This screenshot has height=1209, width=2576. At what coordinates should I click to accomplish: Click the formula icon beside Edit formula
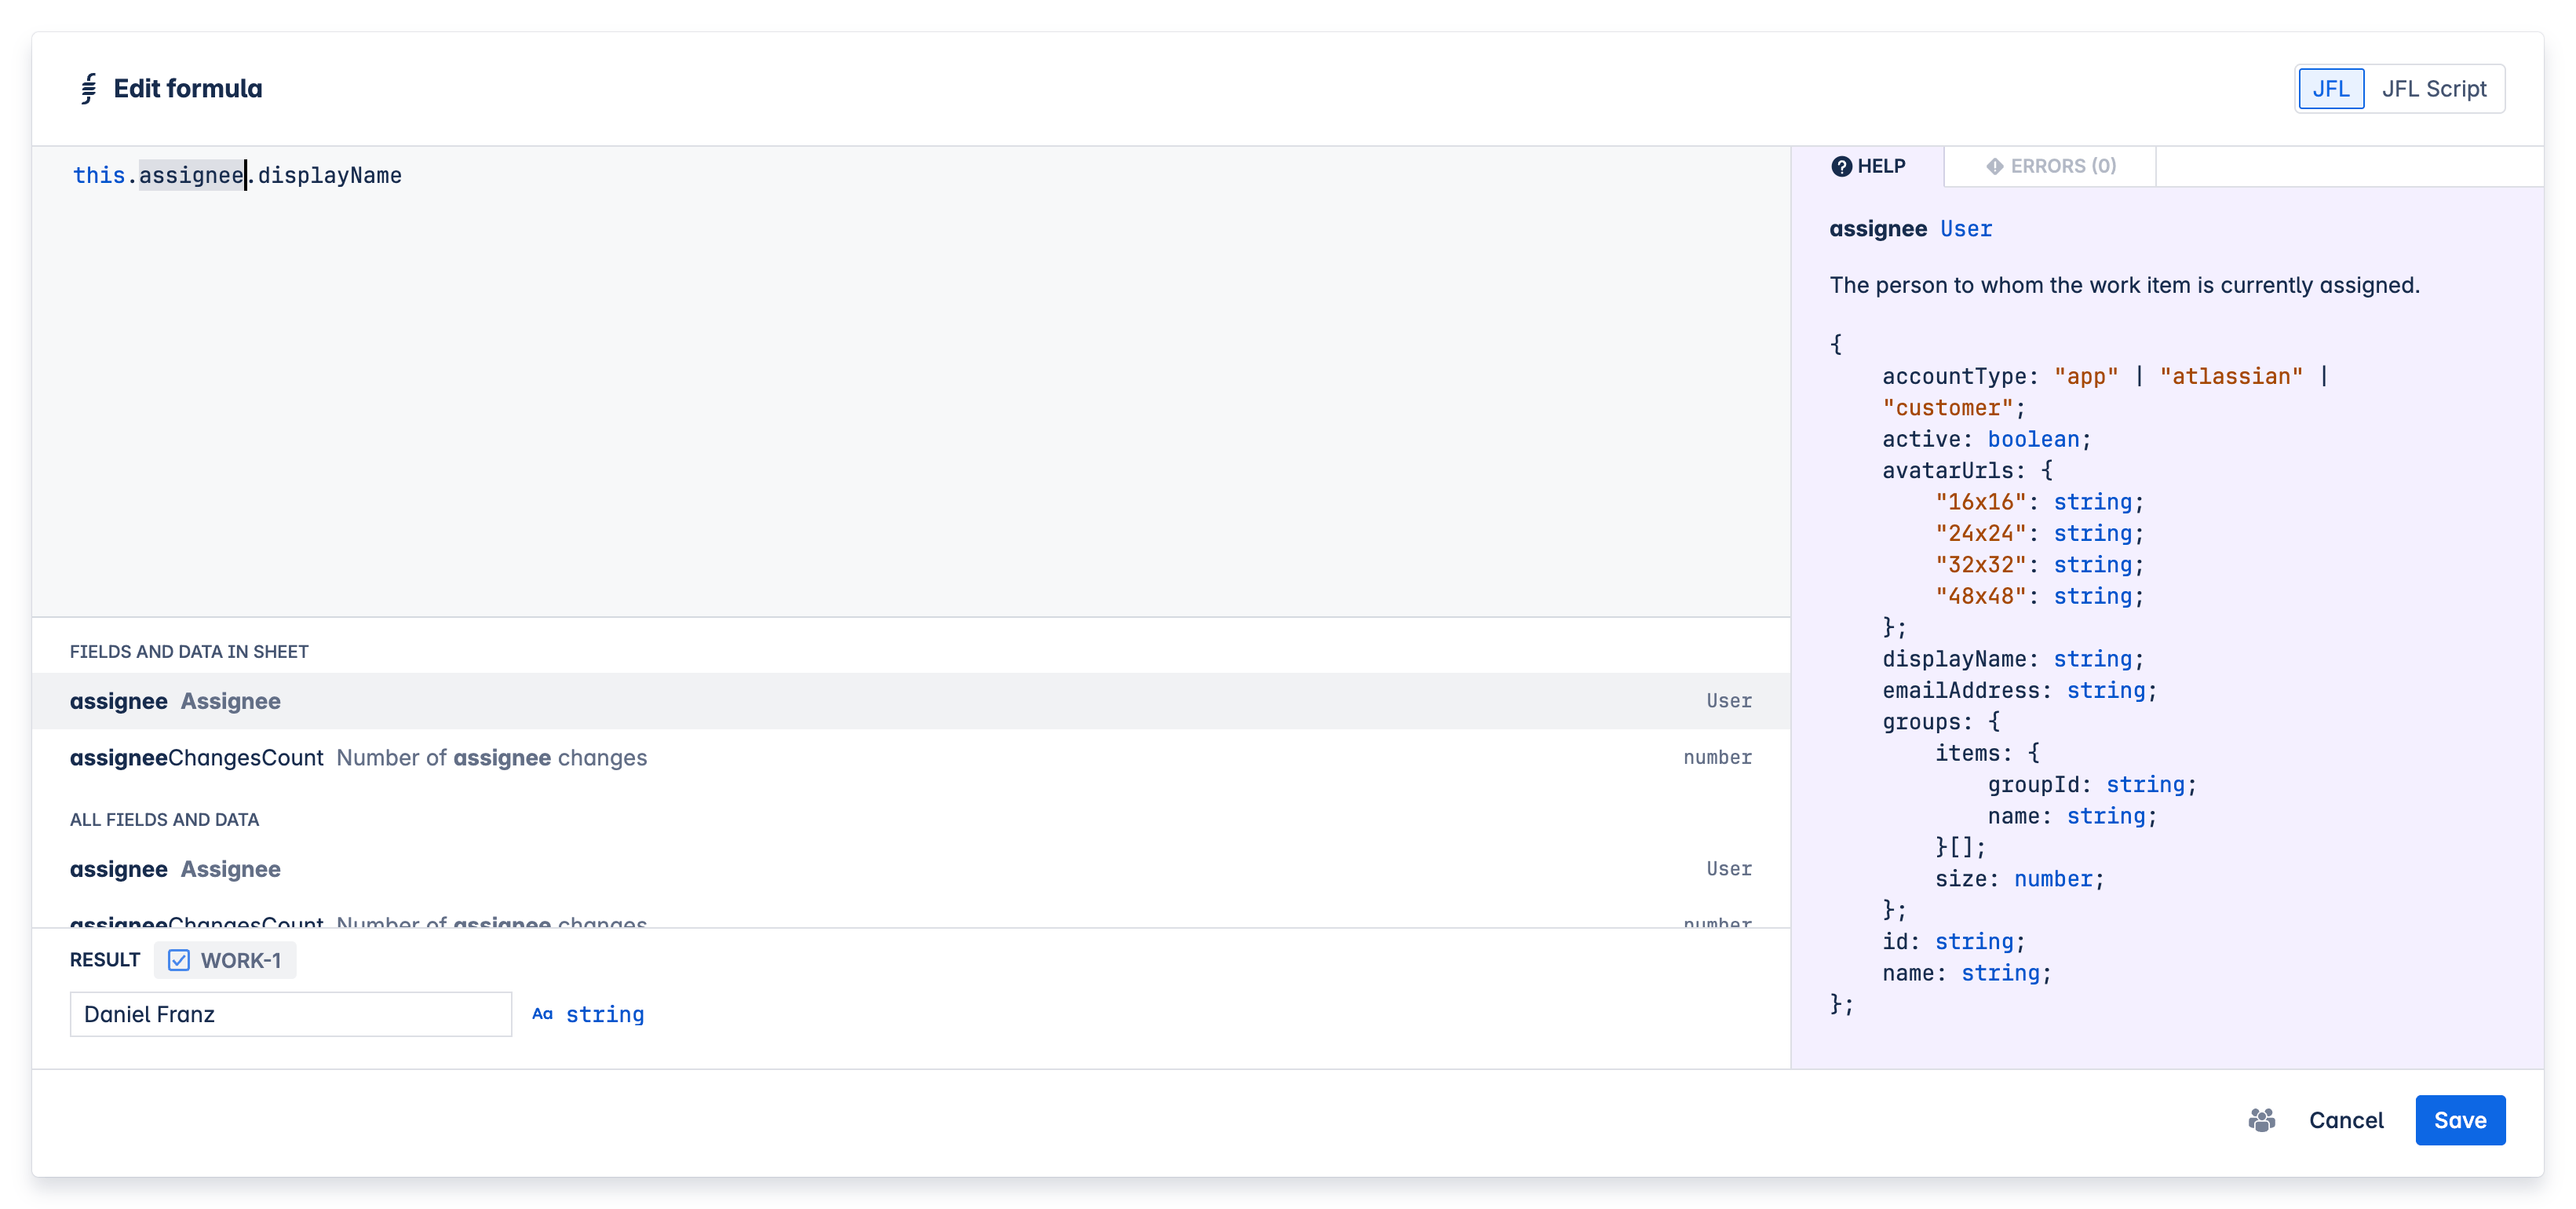click(x=89, y=88)
